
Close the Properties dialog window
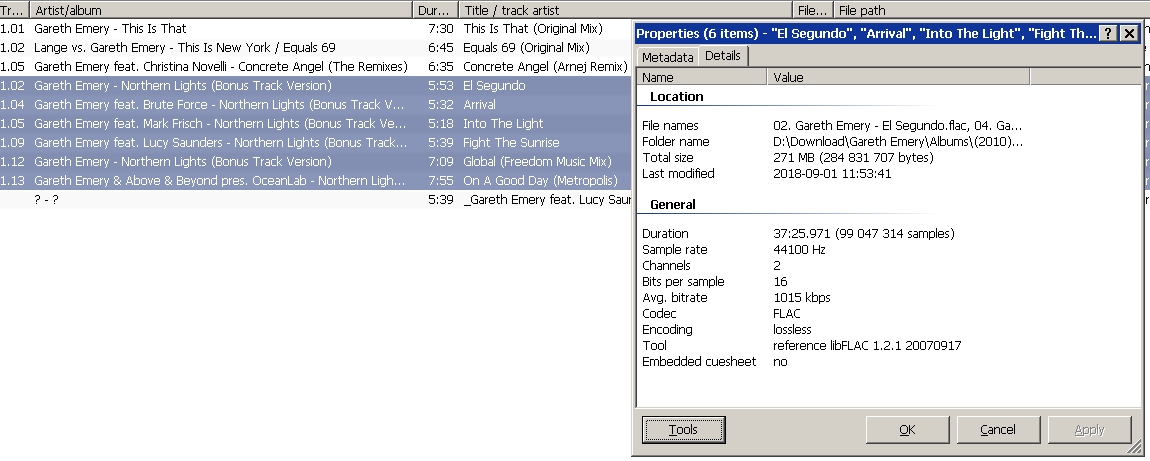(1129, 33)
